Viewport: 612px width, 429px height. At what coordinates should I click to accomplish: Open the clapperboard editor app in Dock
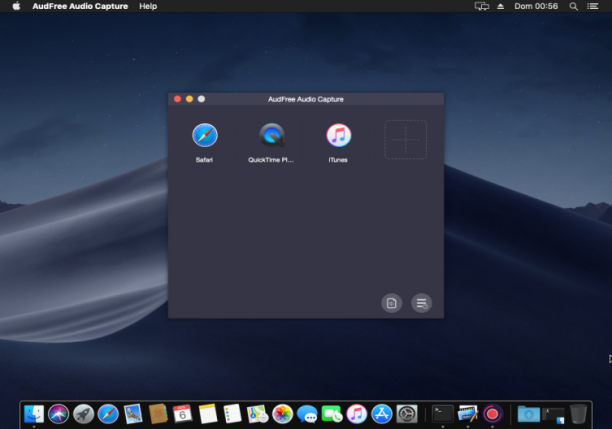point(468,414)
